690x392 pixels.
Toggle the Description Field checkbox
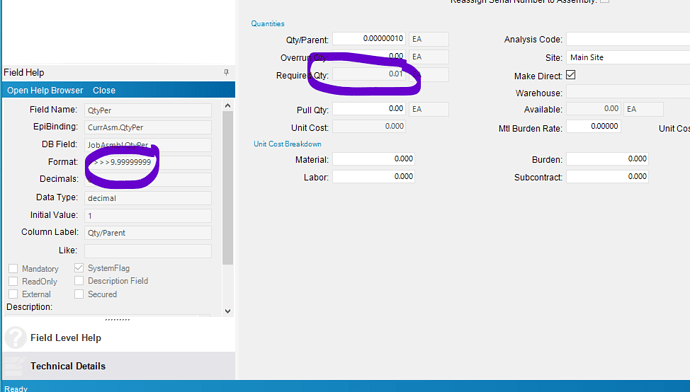click(x=79, y=281)
